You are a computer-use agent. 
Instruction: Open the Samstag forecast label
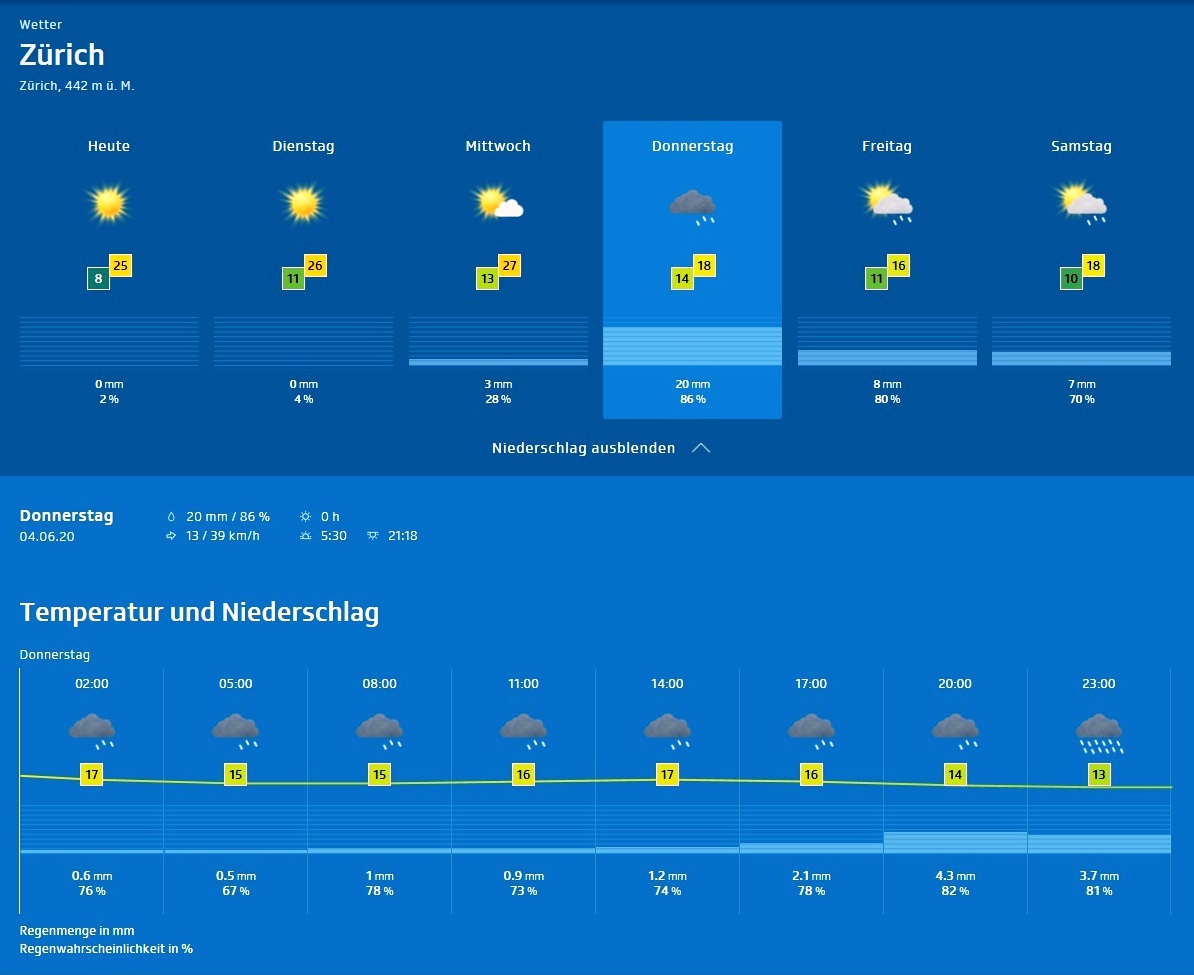pos(1081,146)
